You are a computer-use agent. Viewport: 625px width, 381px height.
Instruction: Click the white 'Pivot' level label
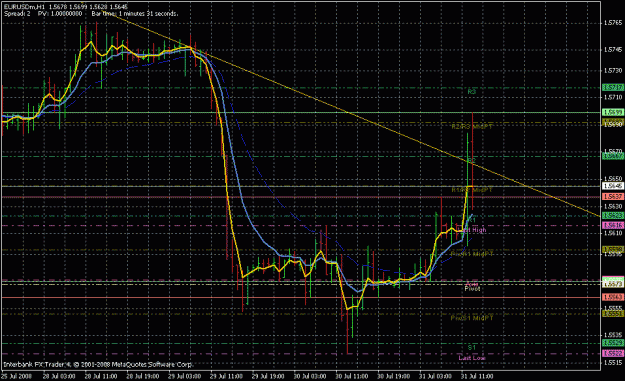click(472, 289)
